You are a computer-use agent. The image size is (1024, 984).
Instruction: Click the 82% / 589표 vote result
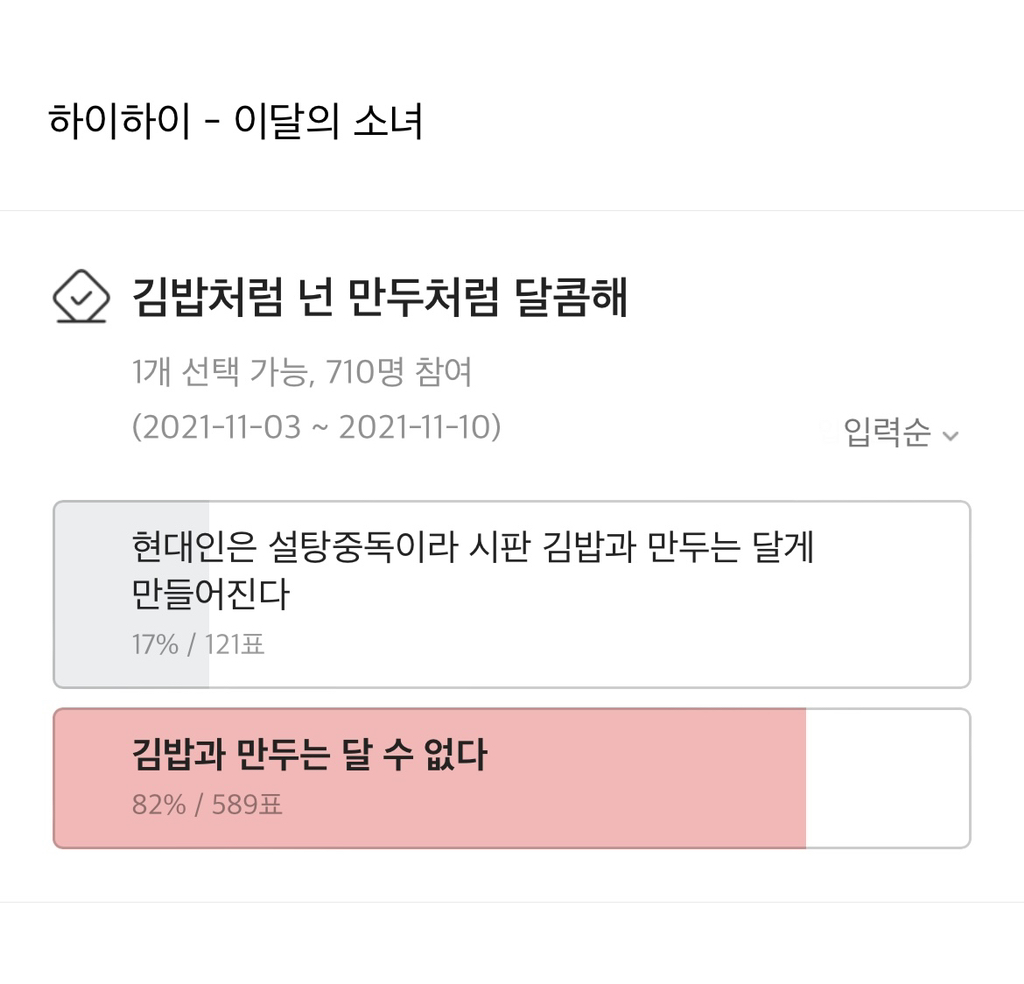coord(207,805)
